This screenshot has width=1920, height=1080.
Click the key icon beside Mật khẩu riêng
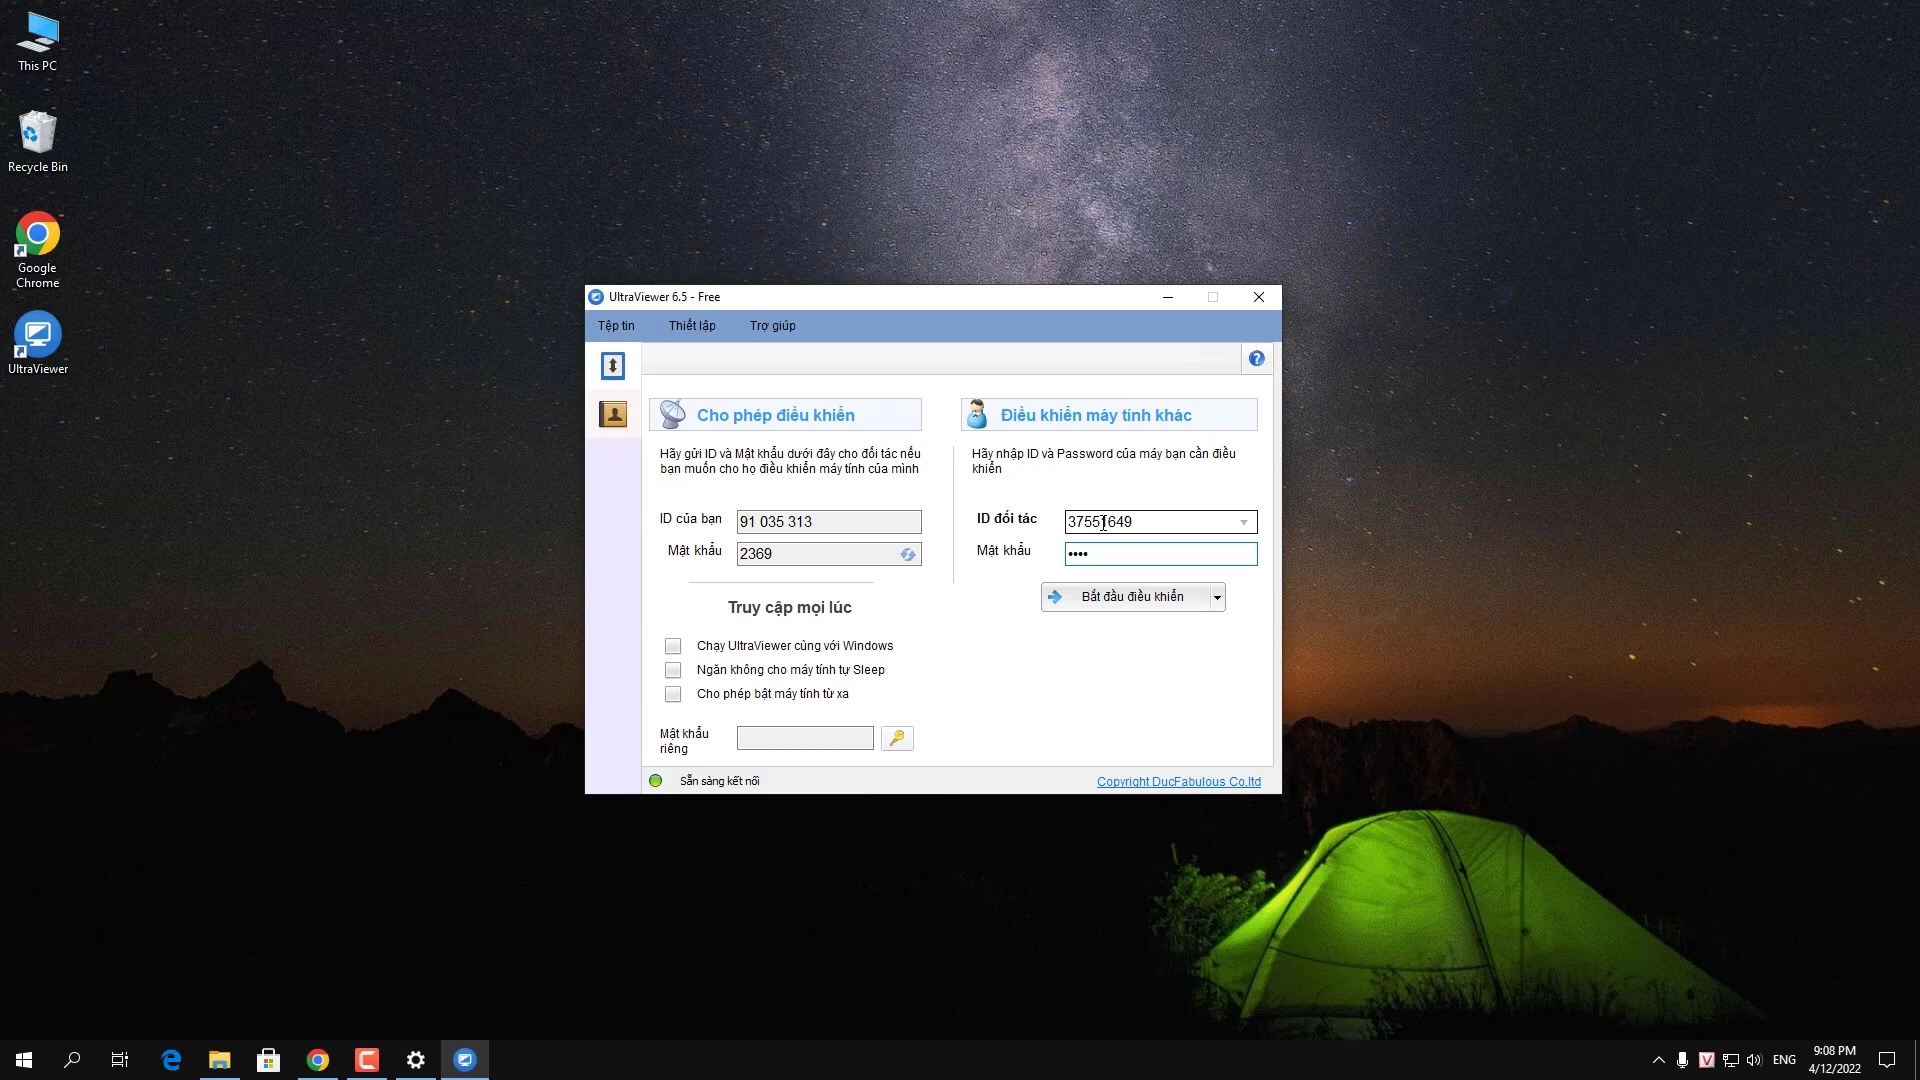pos(897,738)
